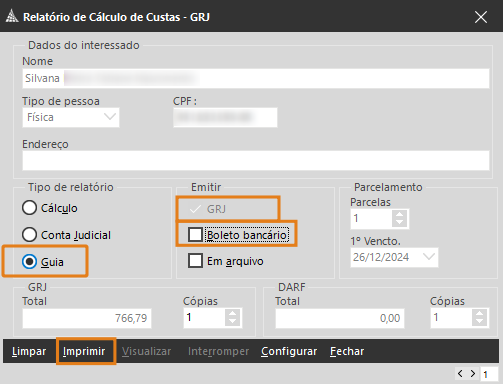Decrease DARF Cópias with down arrow
Viewport: 503px width, 384px height.
(479, 322)
